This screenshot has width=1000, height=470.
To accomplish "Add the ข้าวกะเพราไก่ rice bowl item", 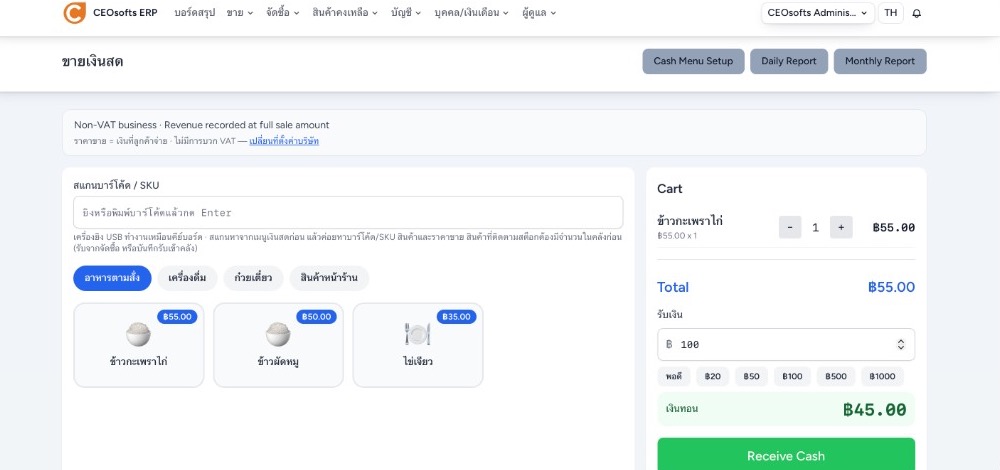I will 138,345.
